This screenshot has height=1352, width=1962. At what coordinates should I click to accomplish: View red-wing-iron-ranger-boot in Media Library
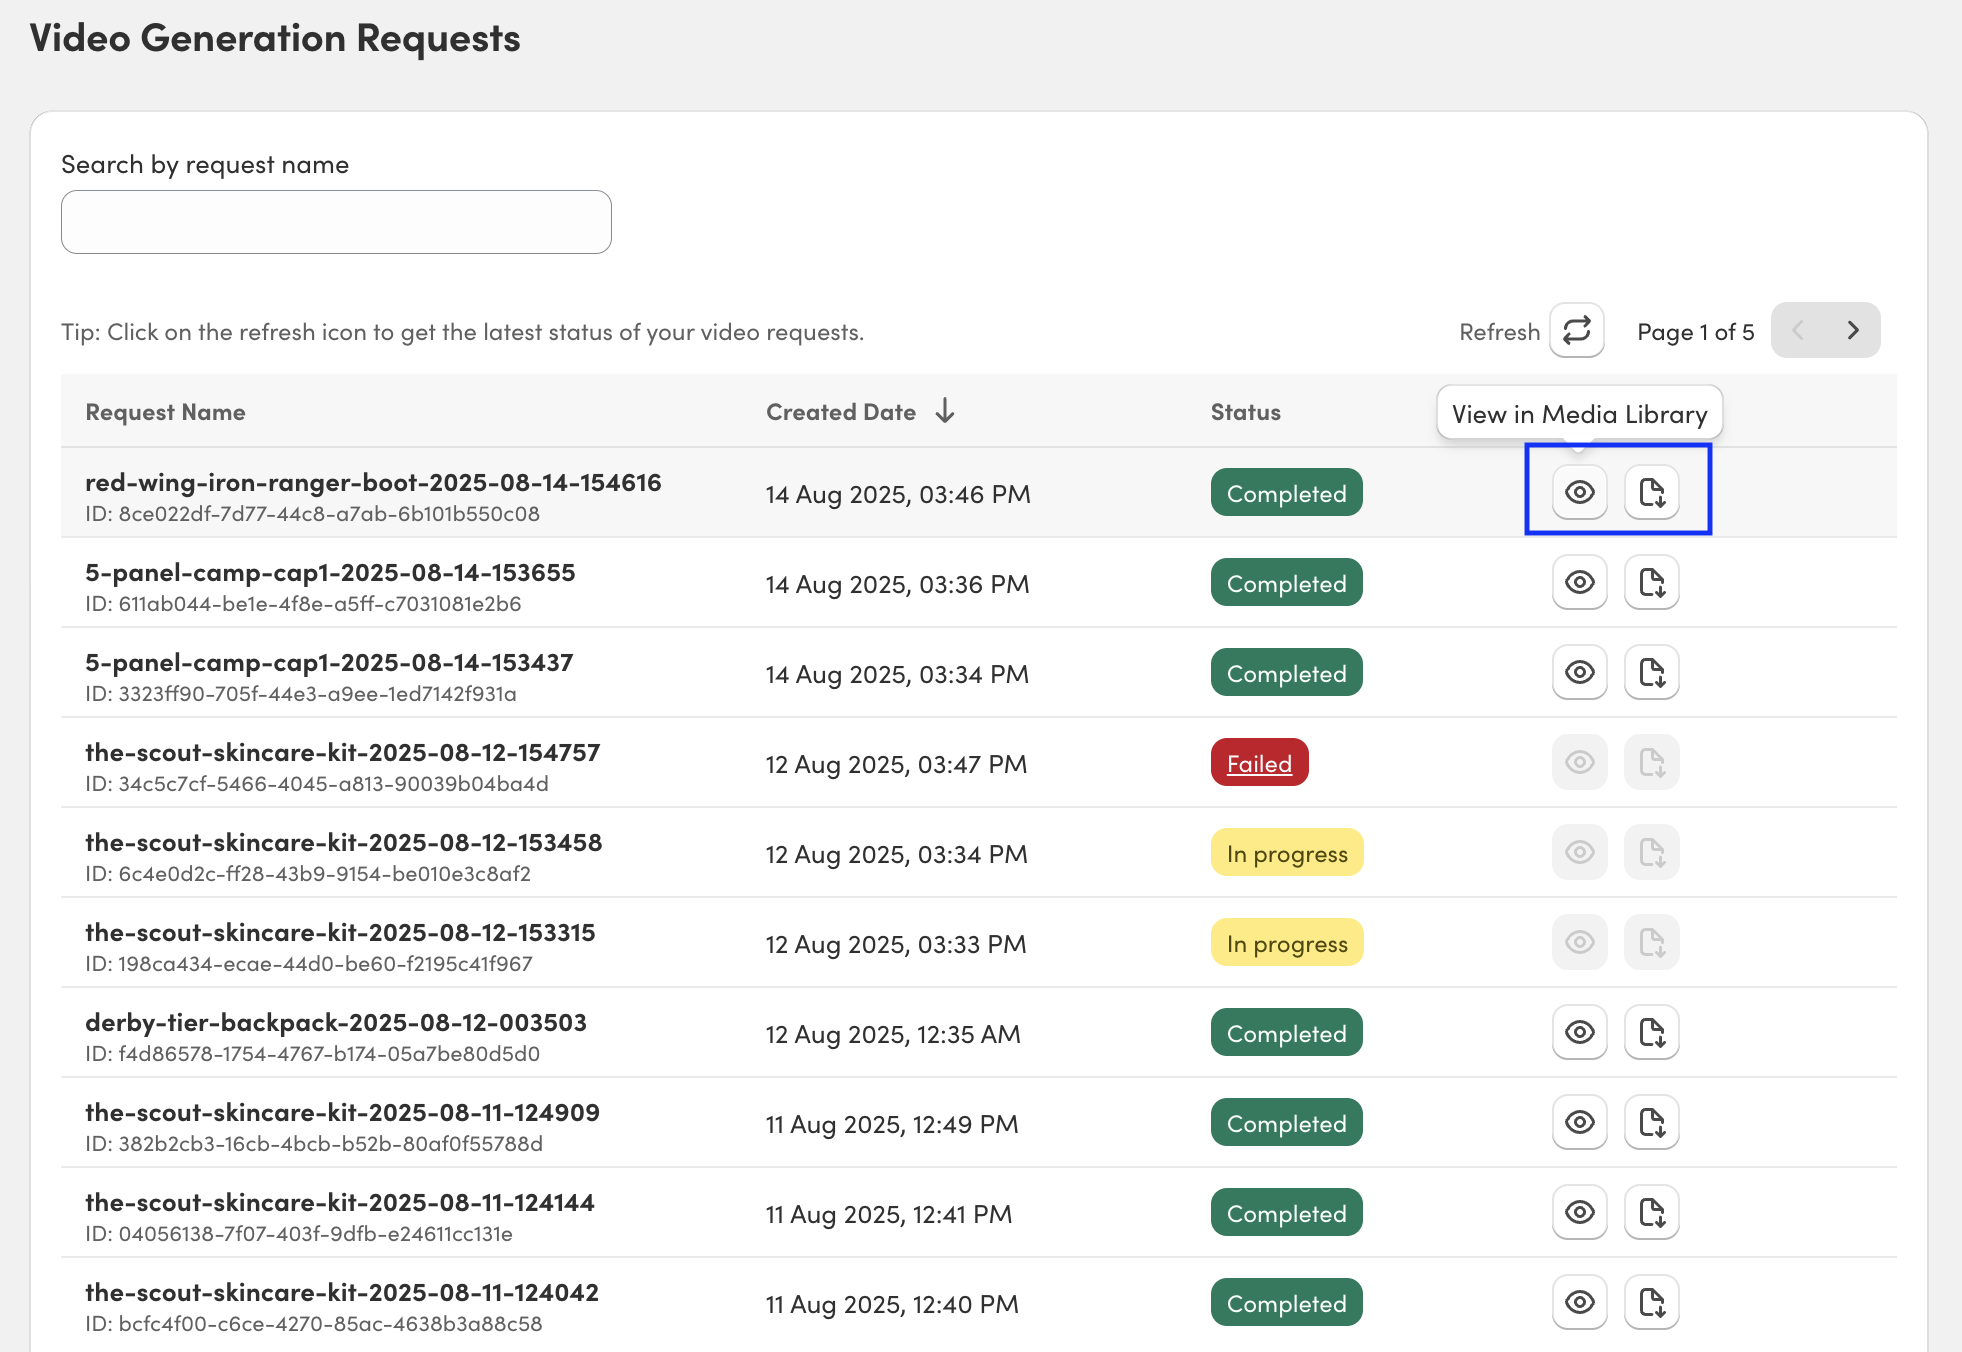[1579, 492]
